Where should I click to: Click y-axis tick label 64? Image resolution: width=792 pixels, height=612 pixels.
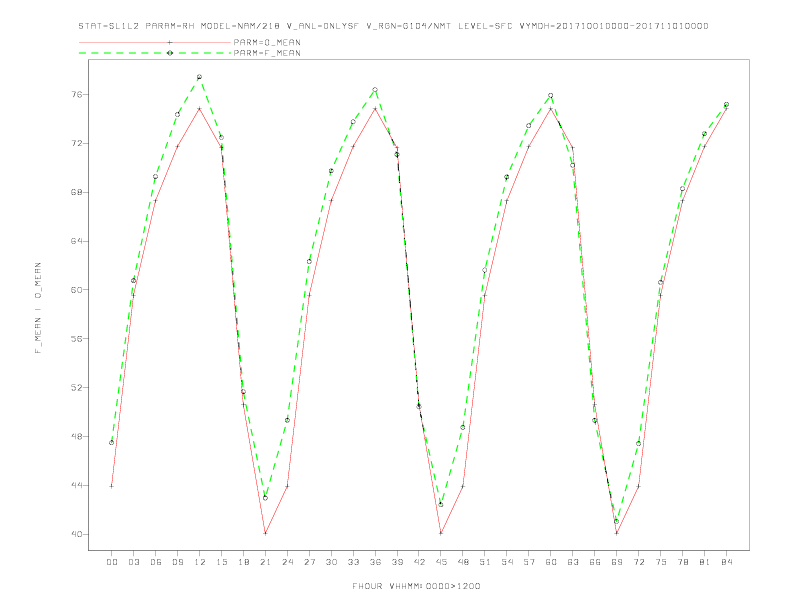77,241
